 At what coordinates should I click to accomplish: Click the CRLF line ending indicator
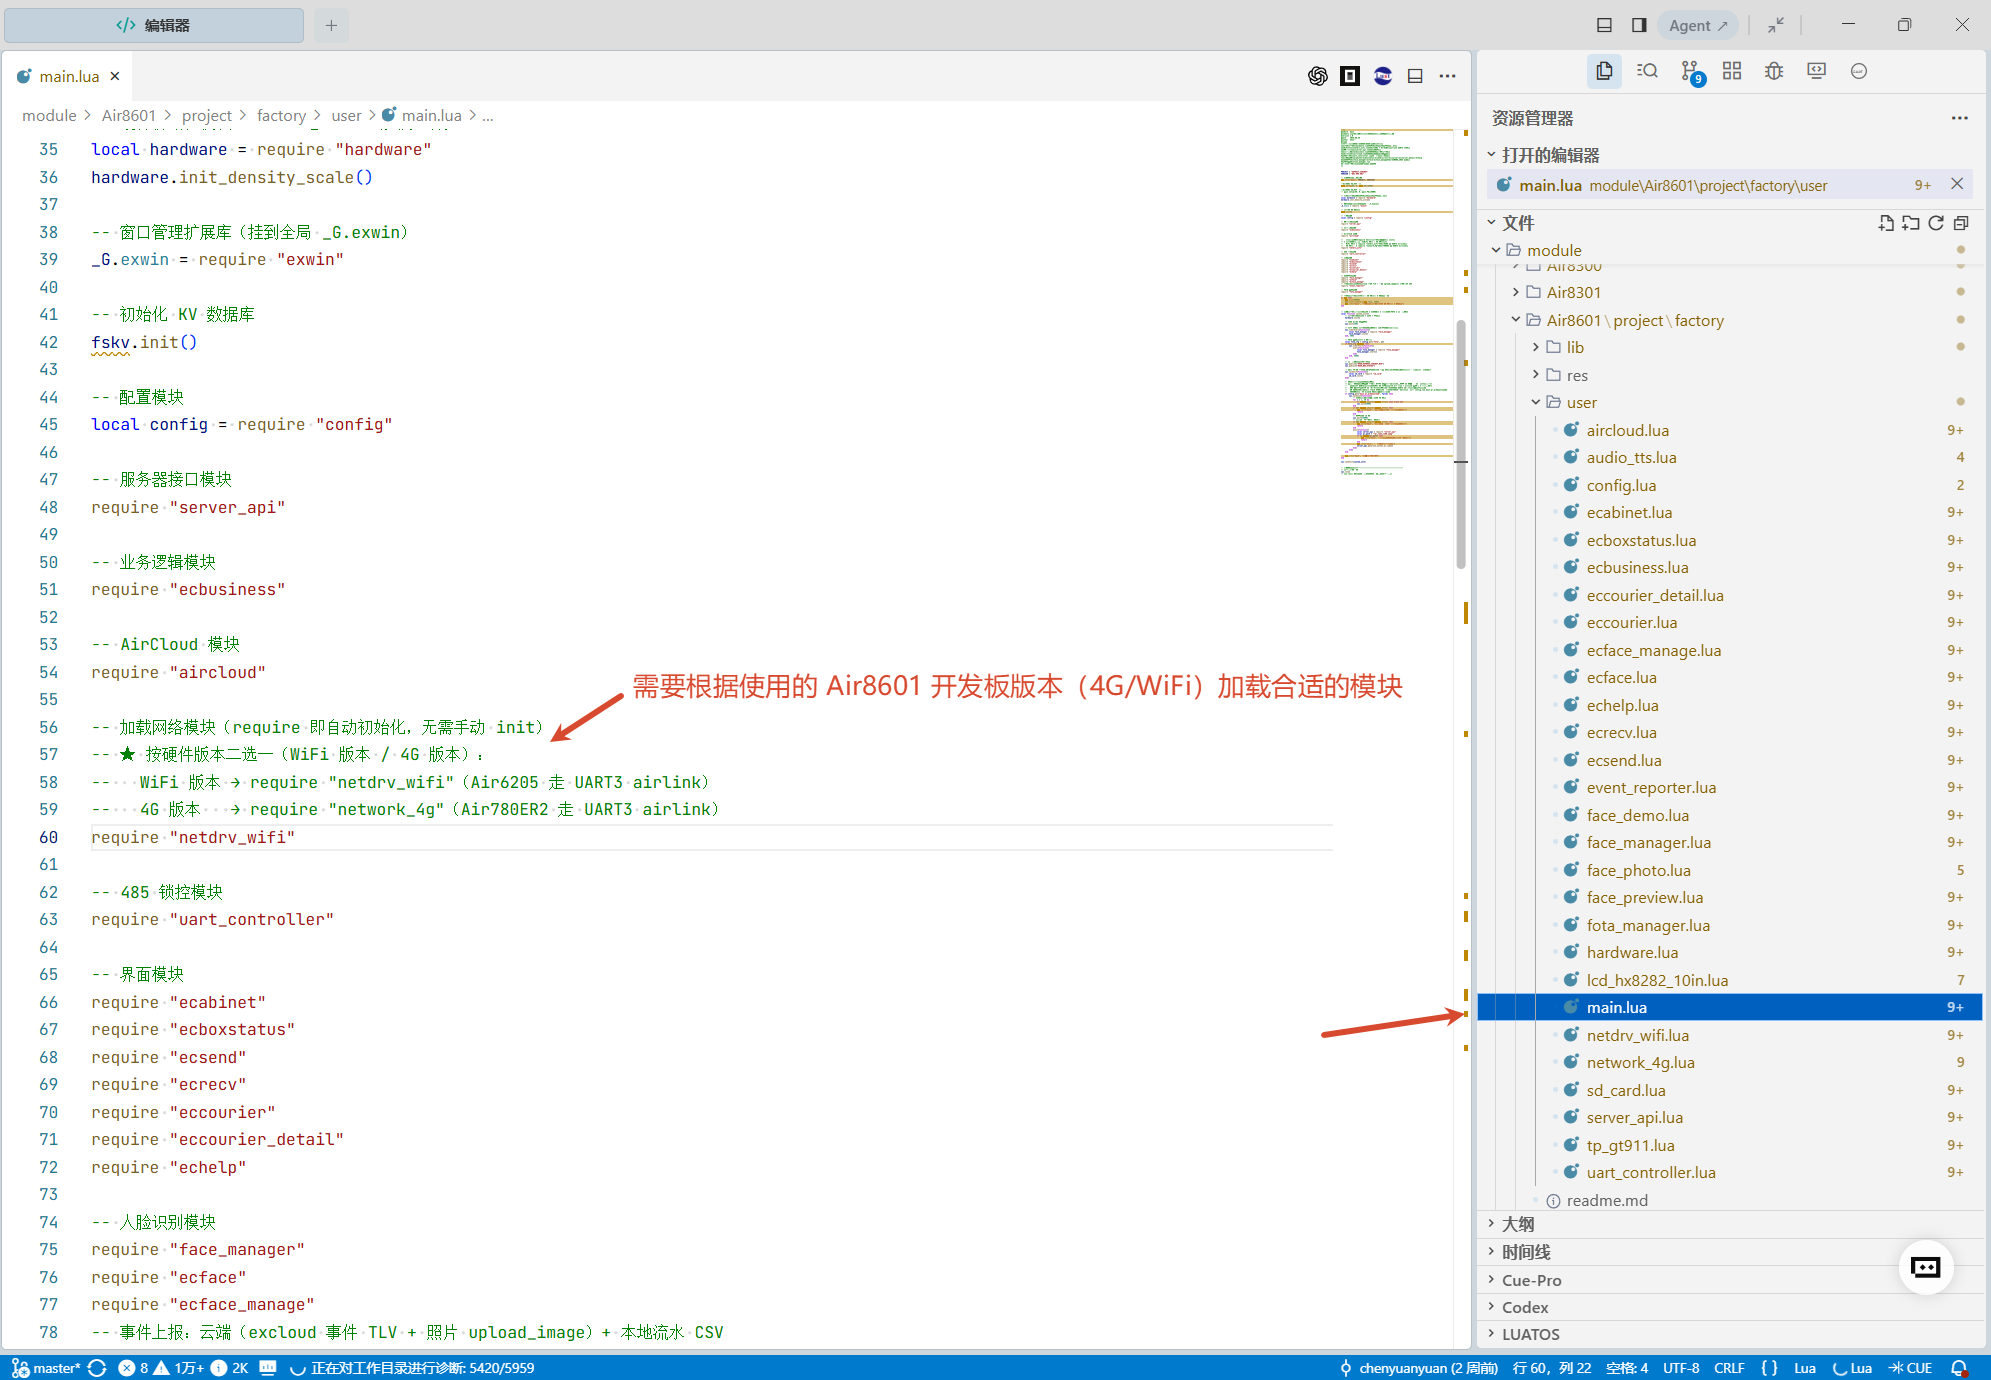1729,1368
